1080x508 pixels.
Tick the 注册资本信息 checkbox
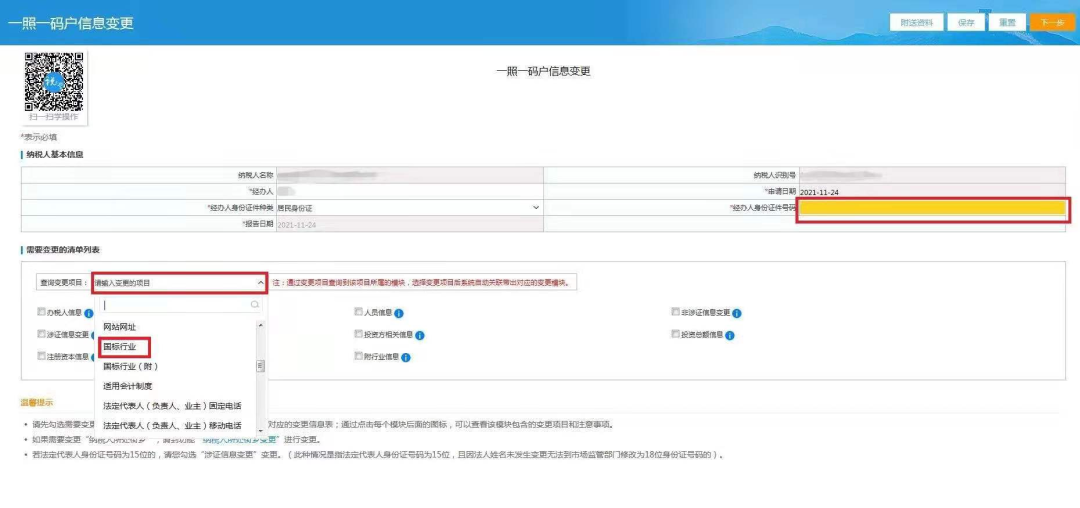(41, 357)
